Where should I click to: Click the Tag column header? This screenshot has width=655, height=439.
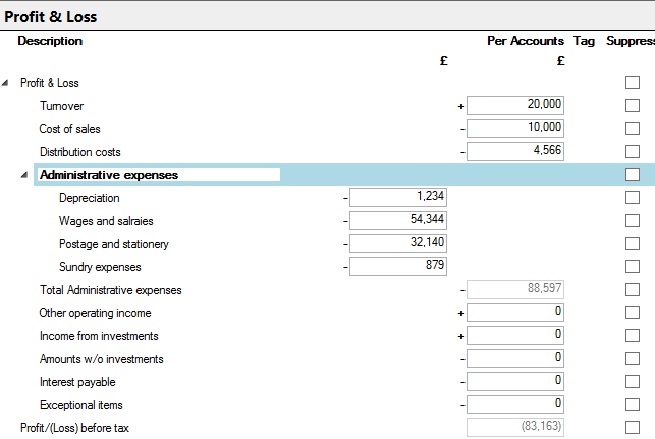(x=584, y=41)
